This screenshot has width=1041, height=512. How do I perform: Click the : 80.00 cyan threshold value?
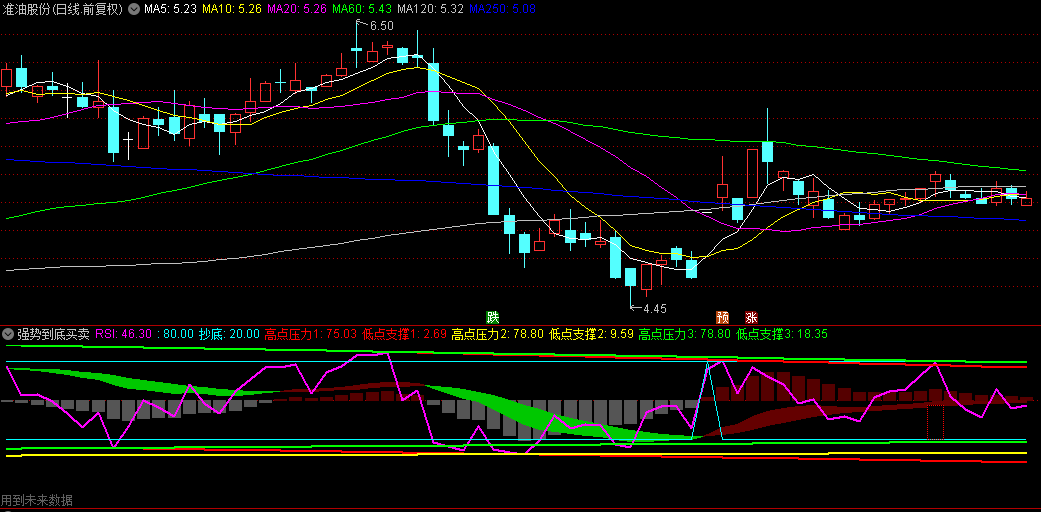(175, 333)
